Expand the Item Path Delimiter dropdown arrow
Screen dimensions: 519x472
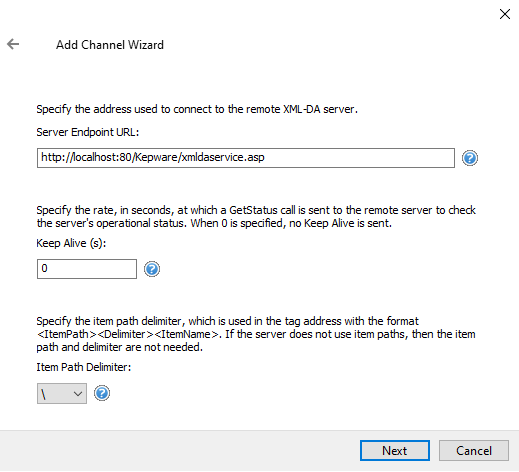coord(78,394)
